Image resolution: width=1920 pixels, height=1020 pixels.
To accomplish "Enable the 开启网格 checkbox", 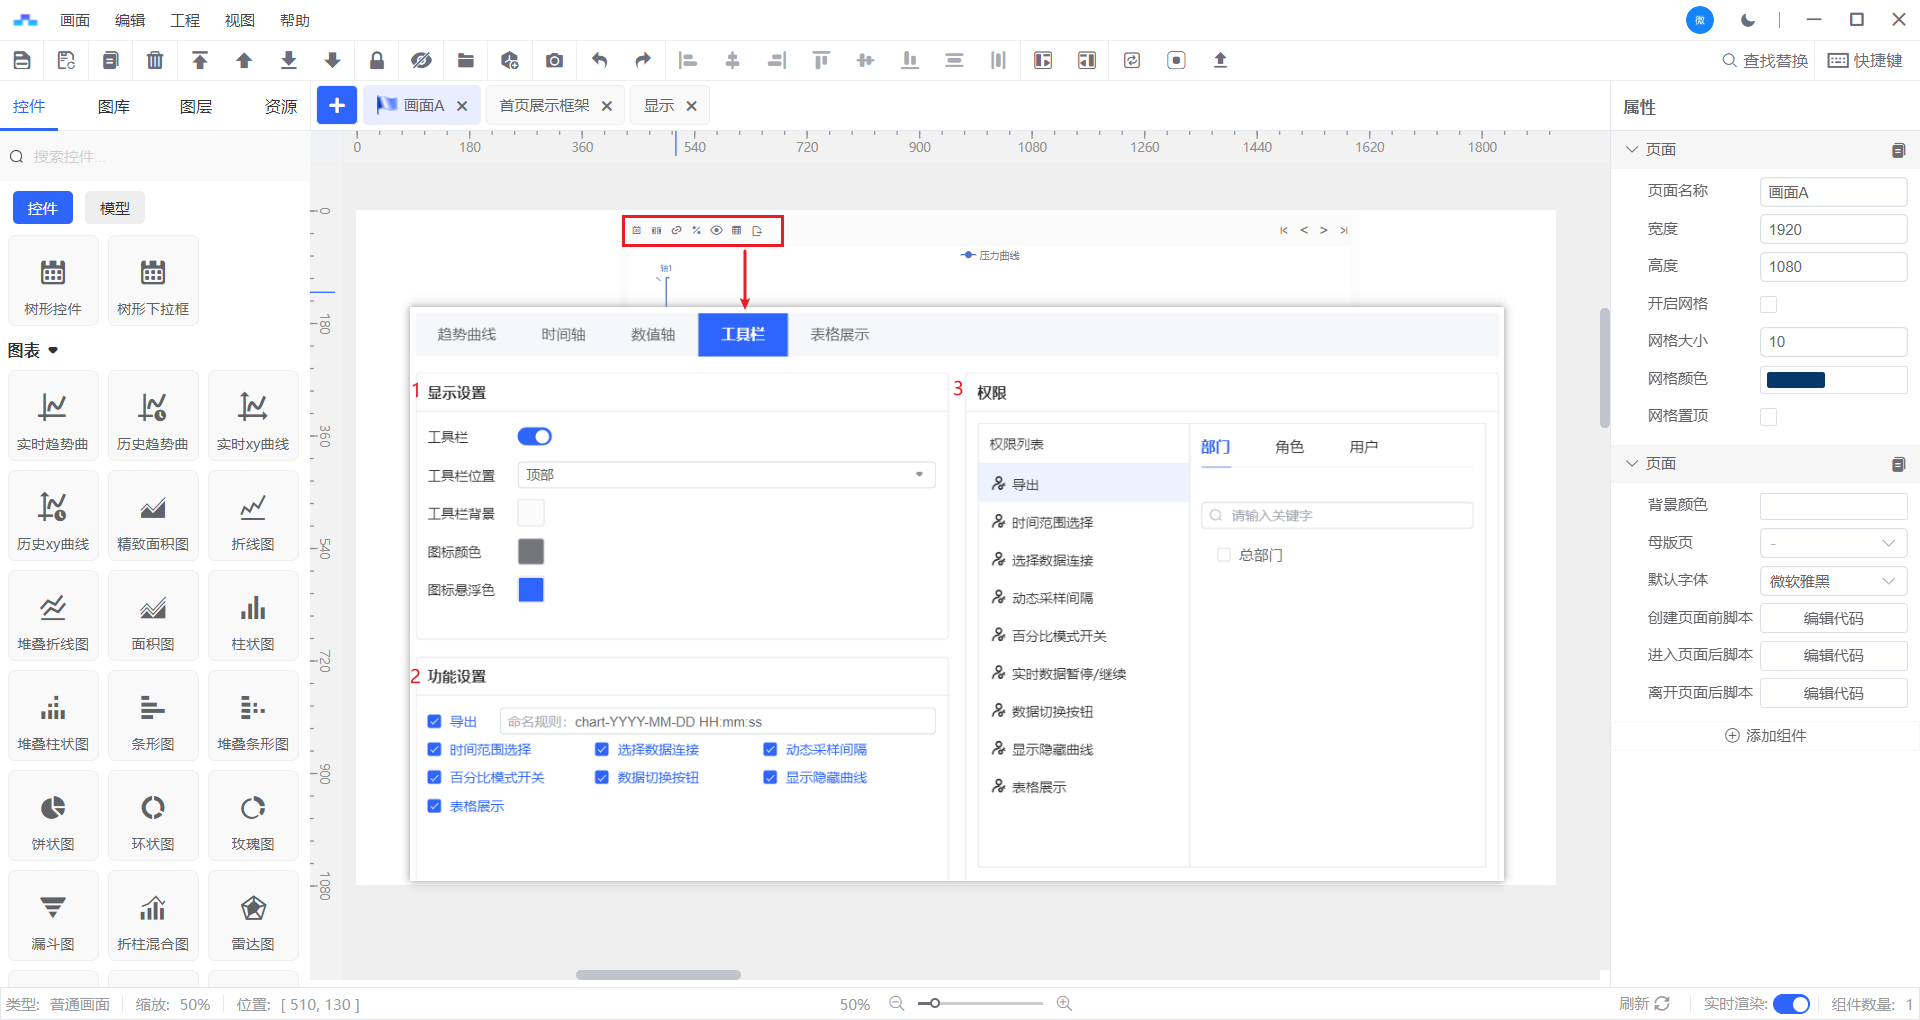I will [x=1768, y=304].
